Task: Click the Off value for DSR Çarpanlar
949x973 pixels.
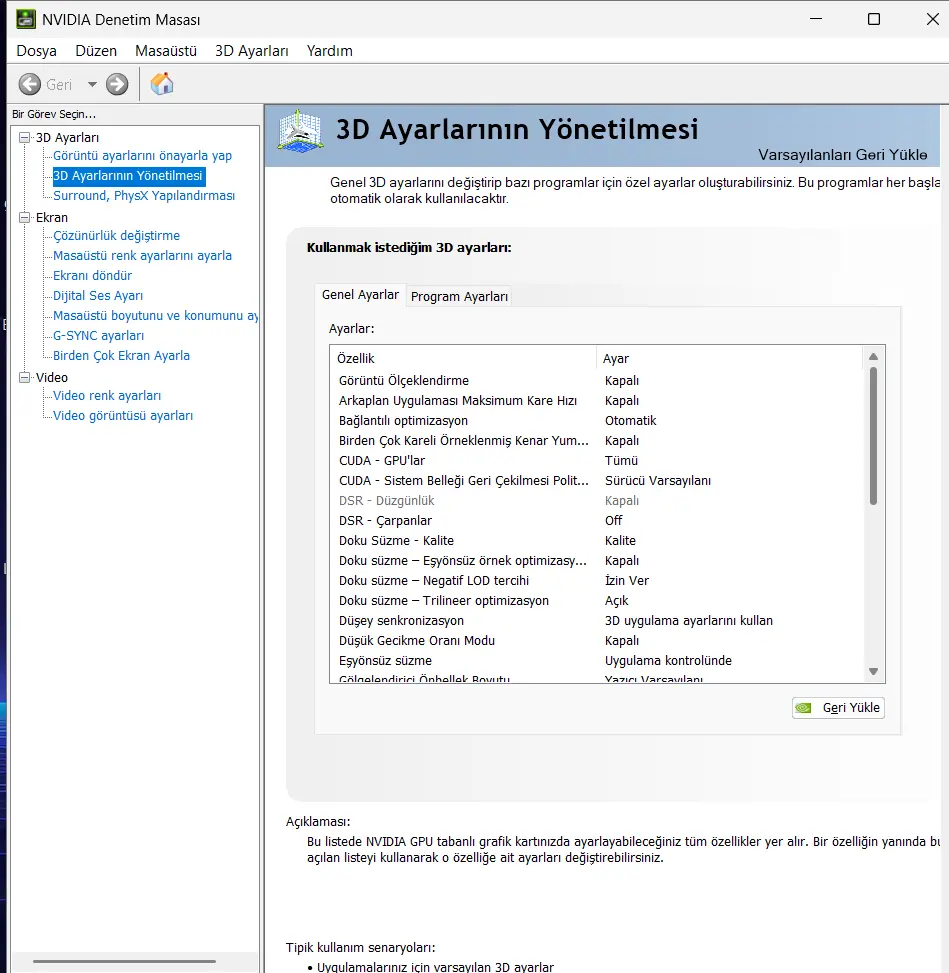Action: pyautogui.click(x=613, y=521)
